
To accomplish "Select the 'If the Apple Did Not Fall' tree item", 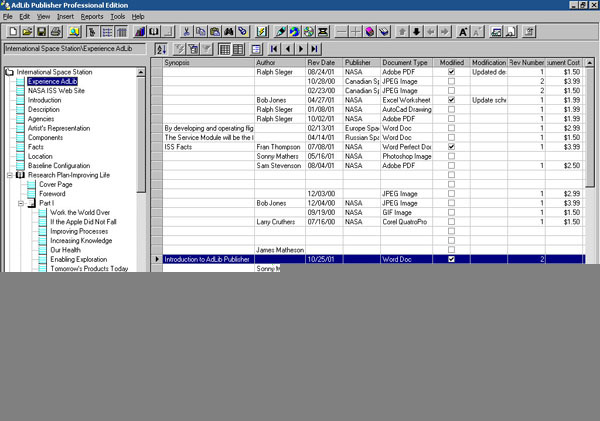I will tap(83, 222).
